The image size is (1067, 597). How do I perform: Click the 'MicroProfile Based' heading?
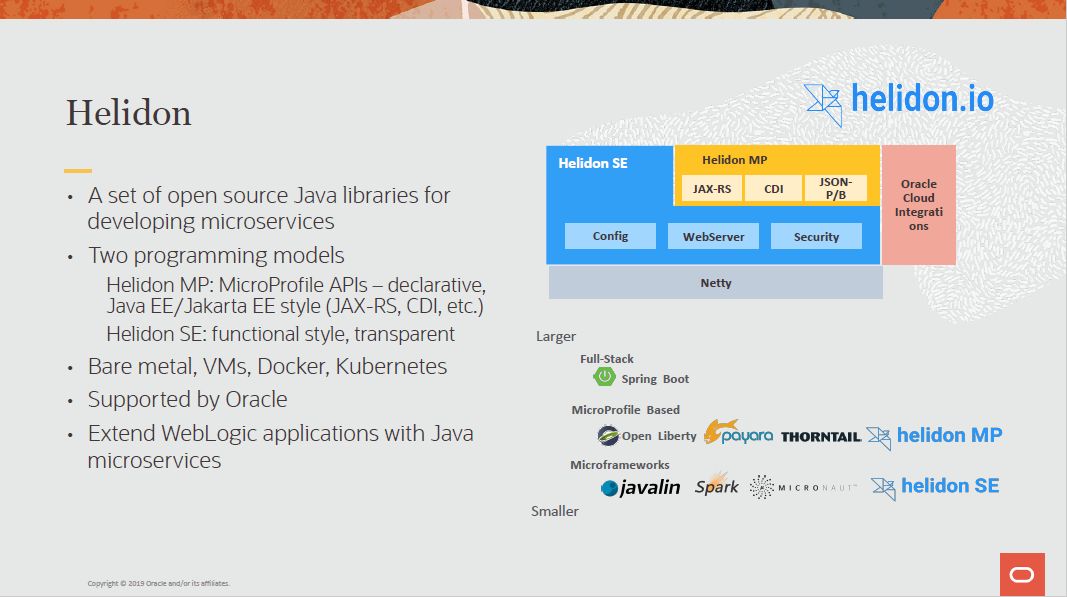[625, 410]
